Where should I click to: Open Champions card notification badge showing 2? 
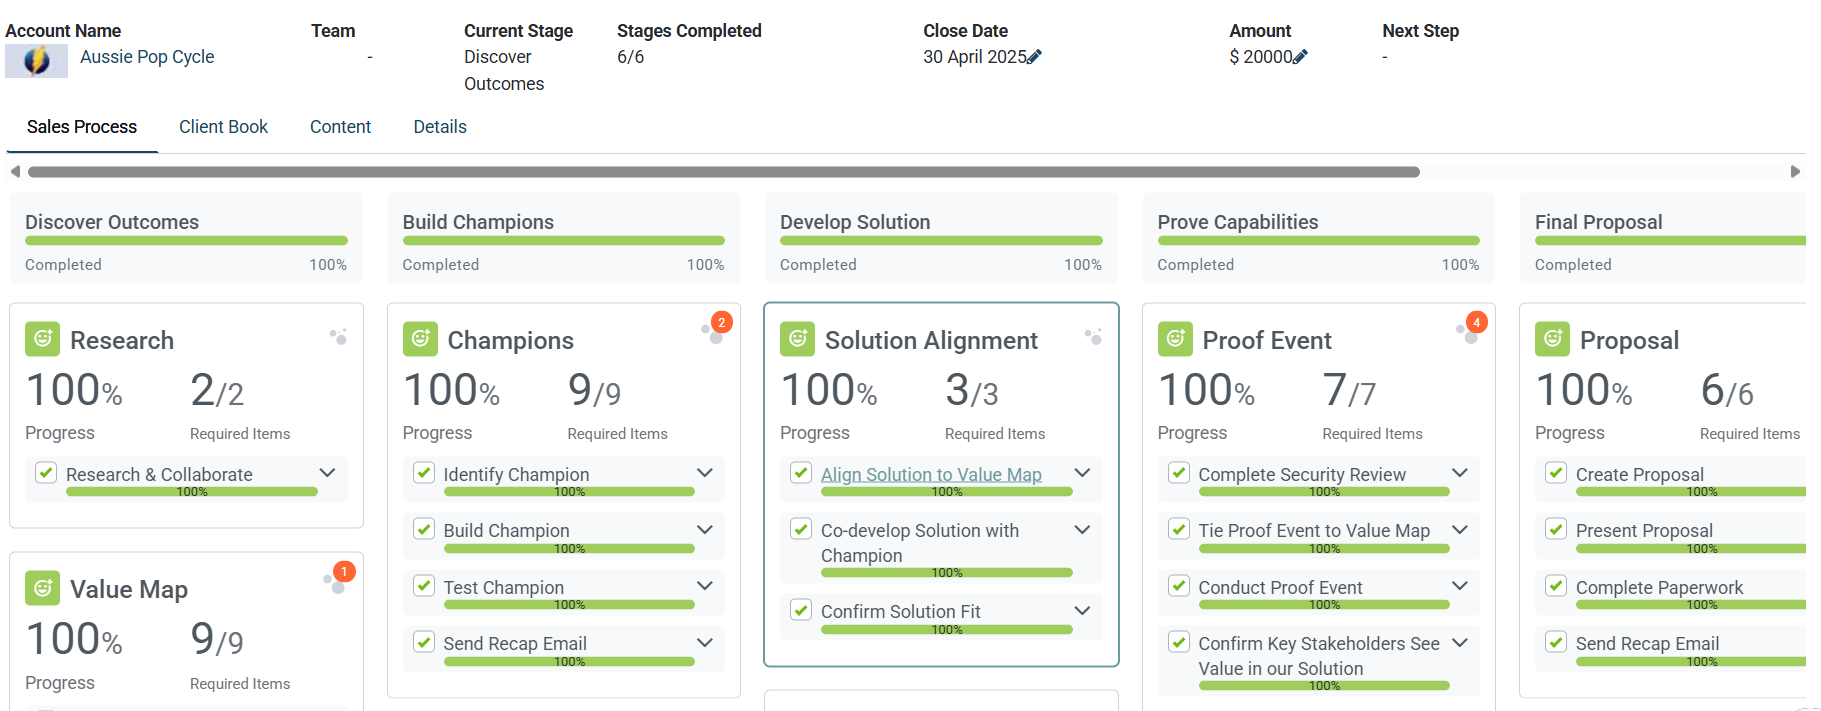pyautogui.click(x=721, y=322)
